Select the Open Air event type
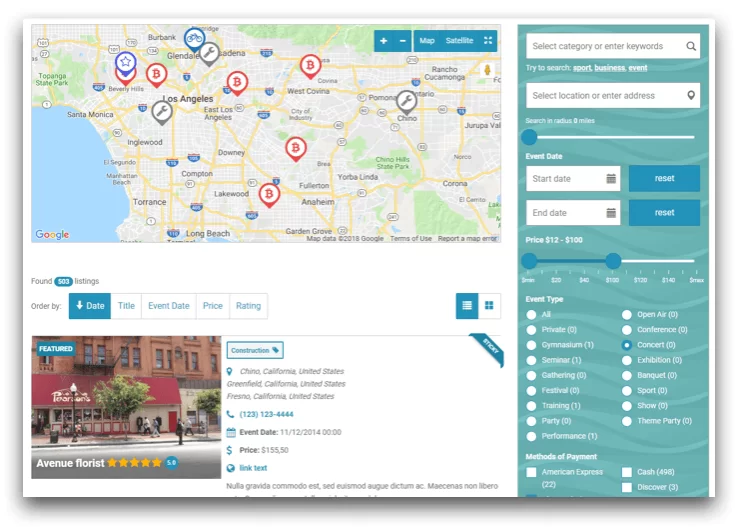Screen dimensions: 735x527 tap(627, 314)
